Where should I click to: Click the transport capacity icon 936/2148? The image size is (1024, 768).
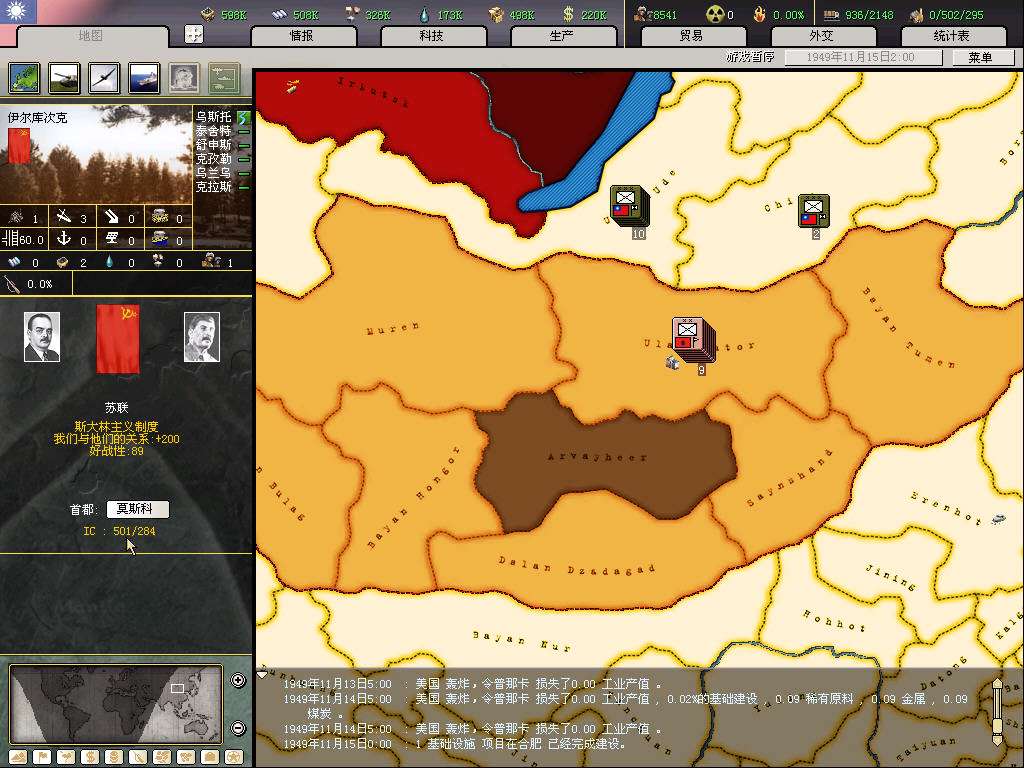[831, 14]
